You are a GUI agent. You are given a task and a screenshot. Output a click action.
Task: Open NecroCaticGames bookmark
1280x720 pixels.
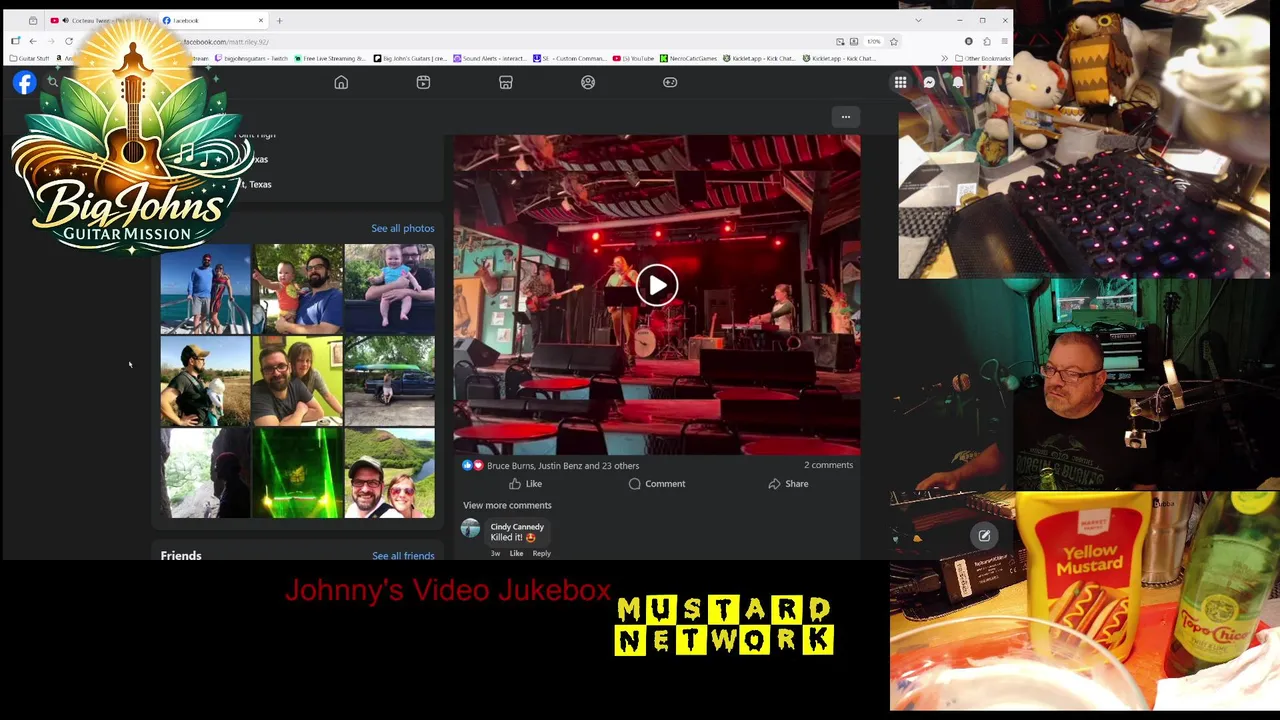coord(689,58)
